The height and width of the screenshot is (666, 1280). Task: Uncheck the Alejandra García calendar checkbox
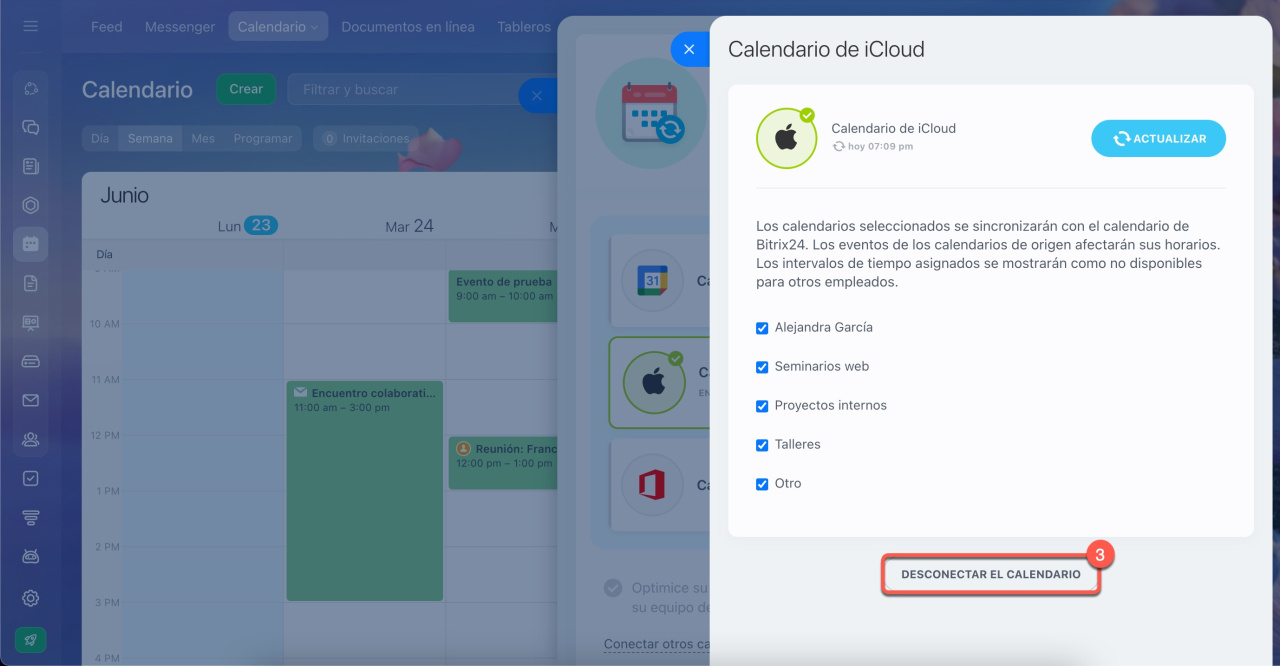pyautogui.click(x=762, y=328)
